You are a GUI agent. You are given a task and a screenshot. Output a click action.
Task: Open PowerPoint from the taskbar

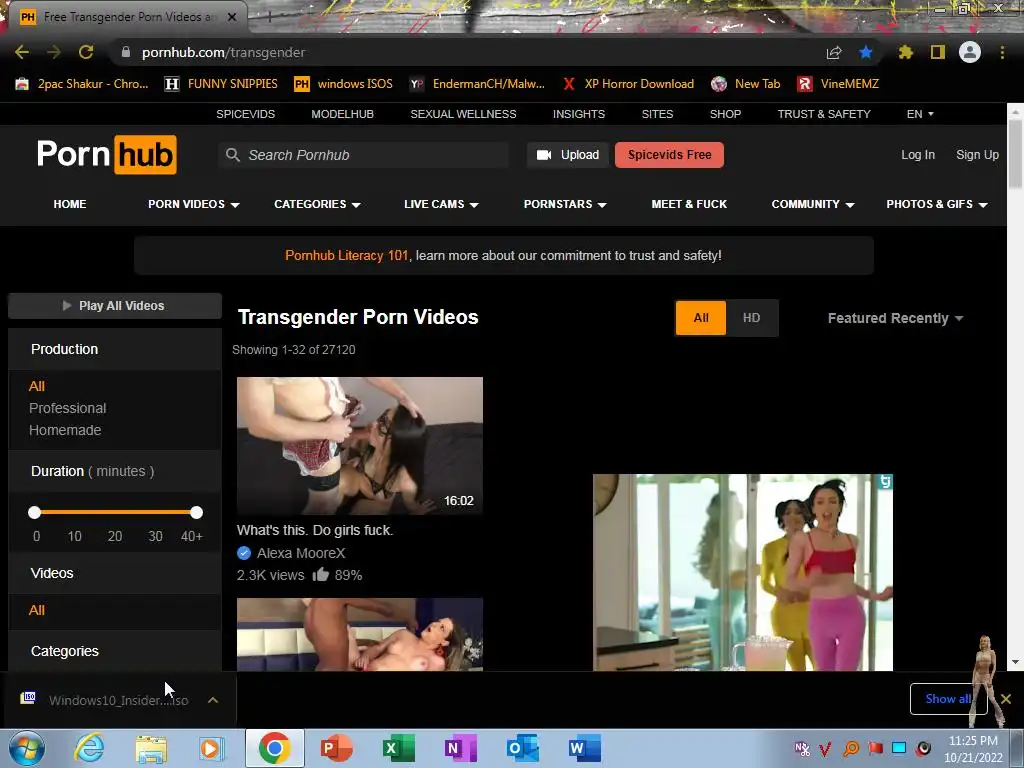(336, 748)
